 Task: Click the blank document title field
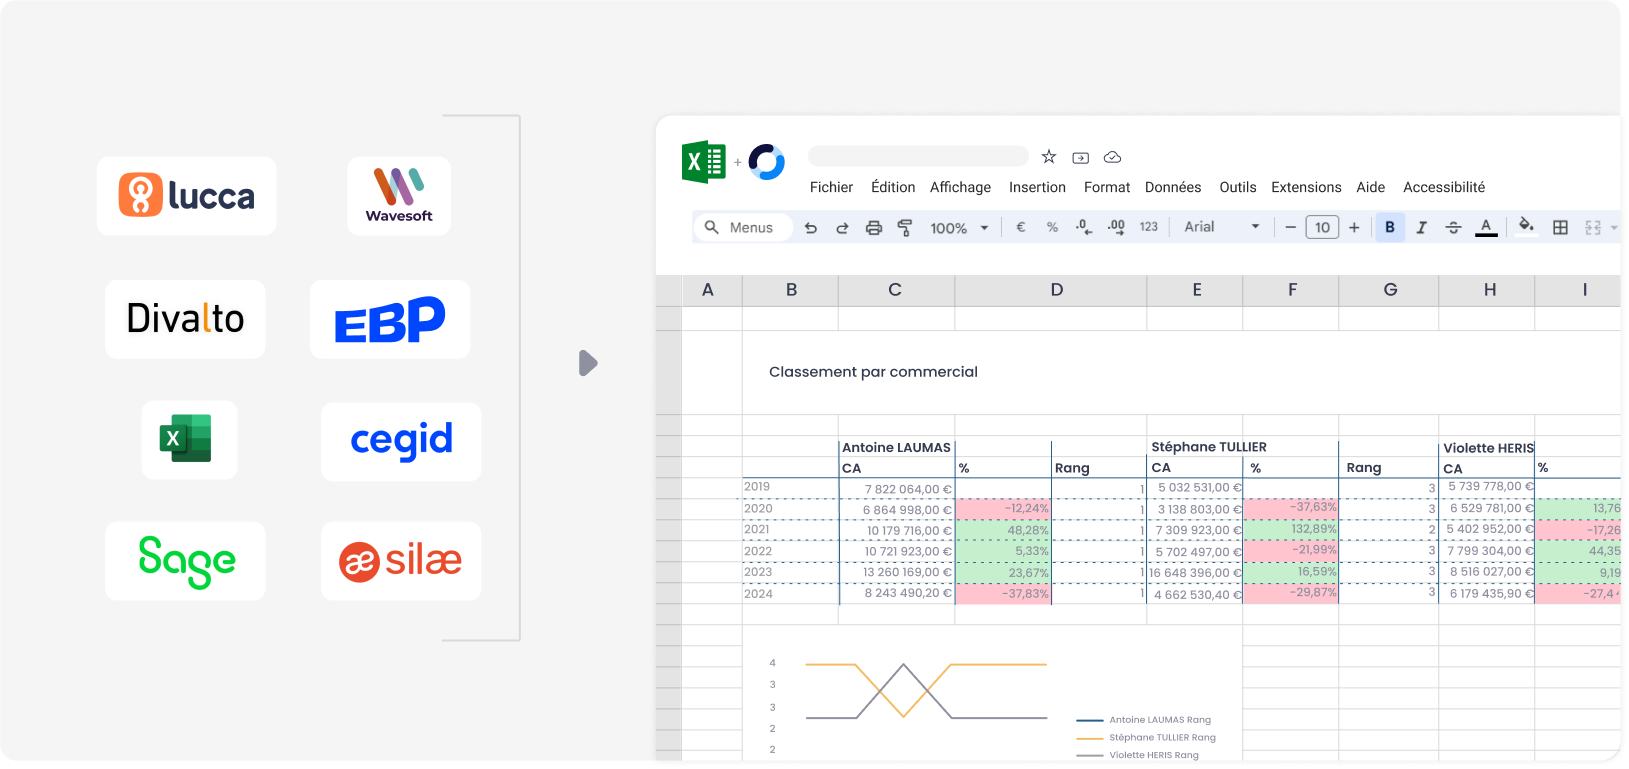[918, 156]
